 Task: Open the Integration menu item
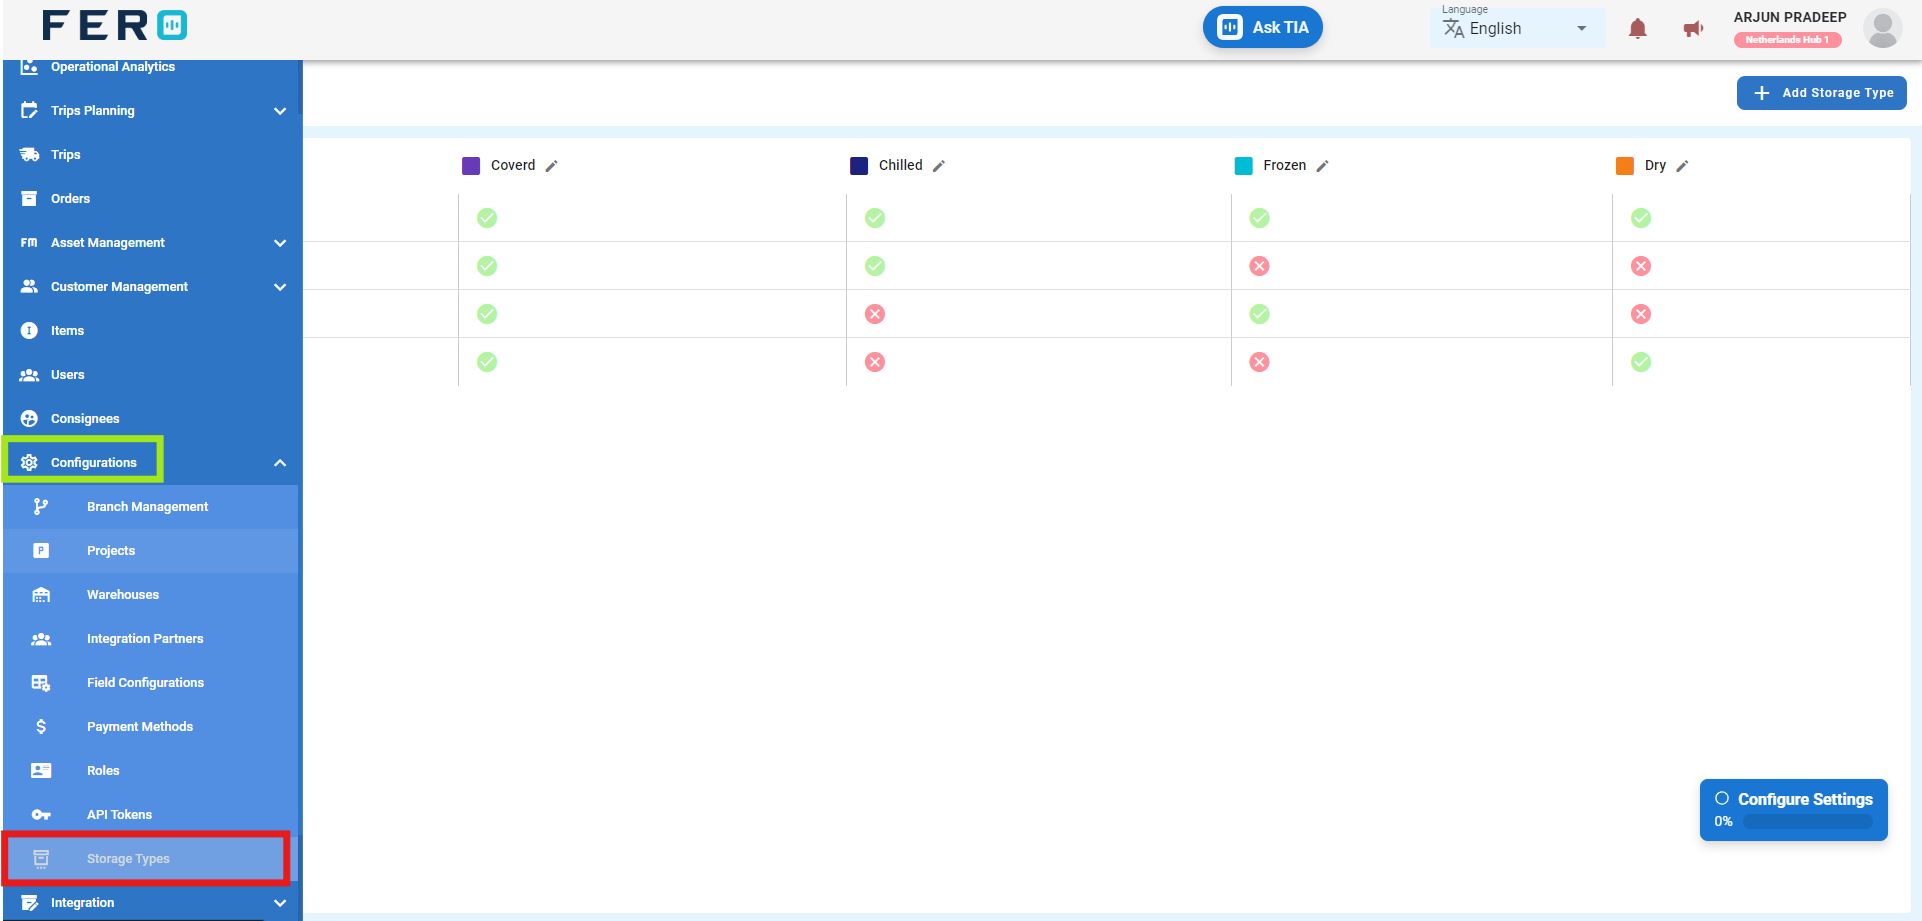click(150, 902)
